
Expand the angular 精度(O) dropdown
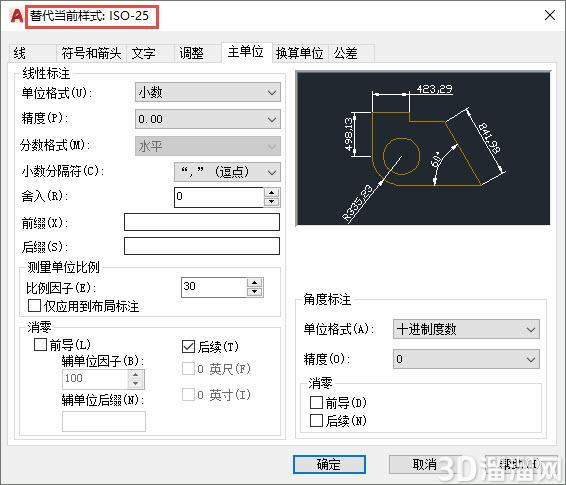(466, 359)
